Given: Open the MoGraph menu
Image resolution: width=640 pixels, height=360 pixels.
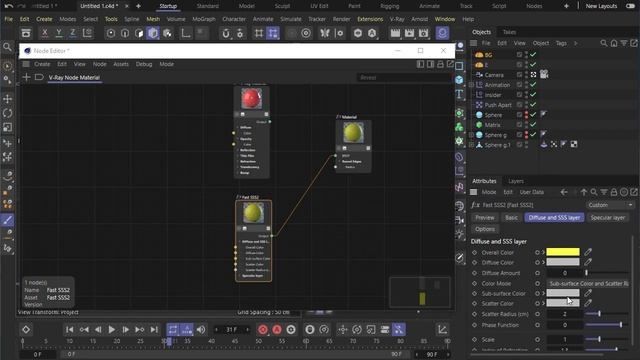Looking at the screenshot, I should pos(204,19).
